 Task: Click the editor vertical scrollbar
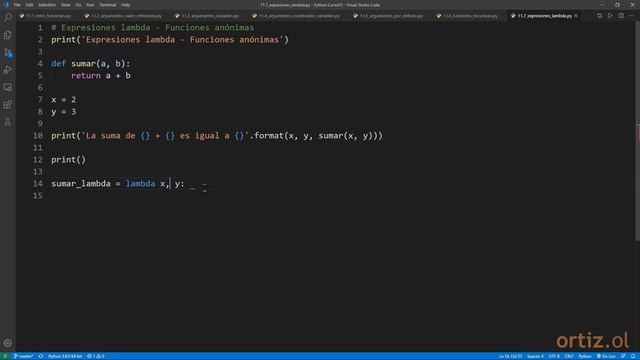click(638, 131)
